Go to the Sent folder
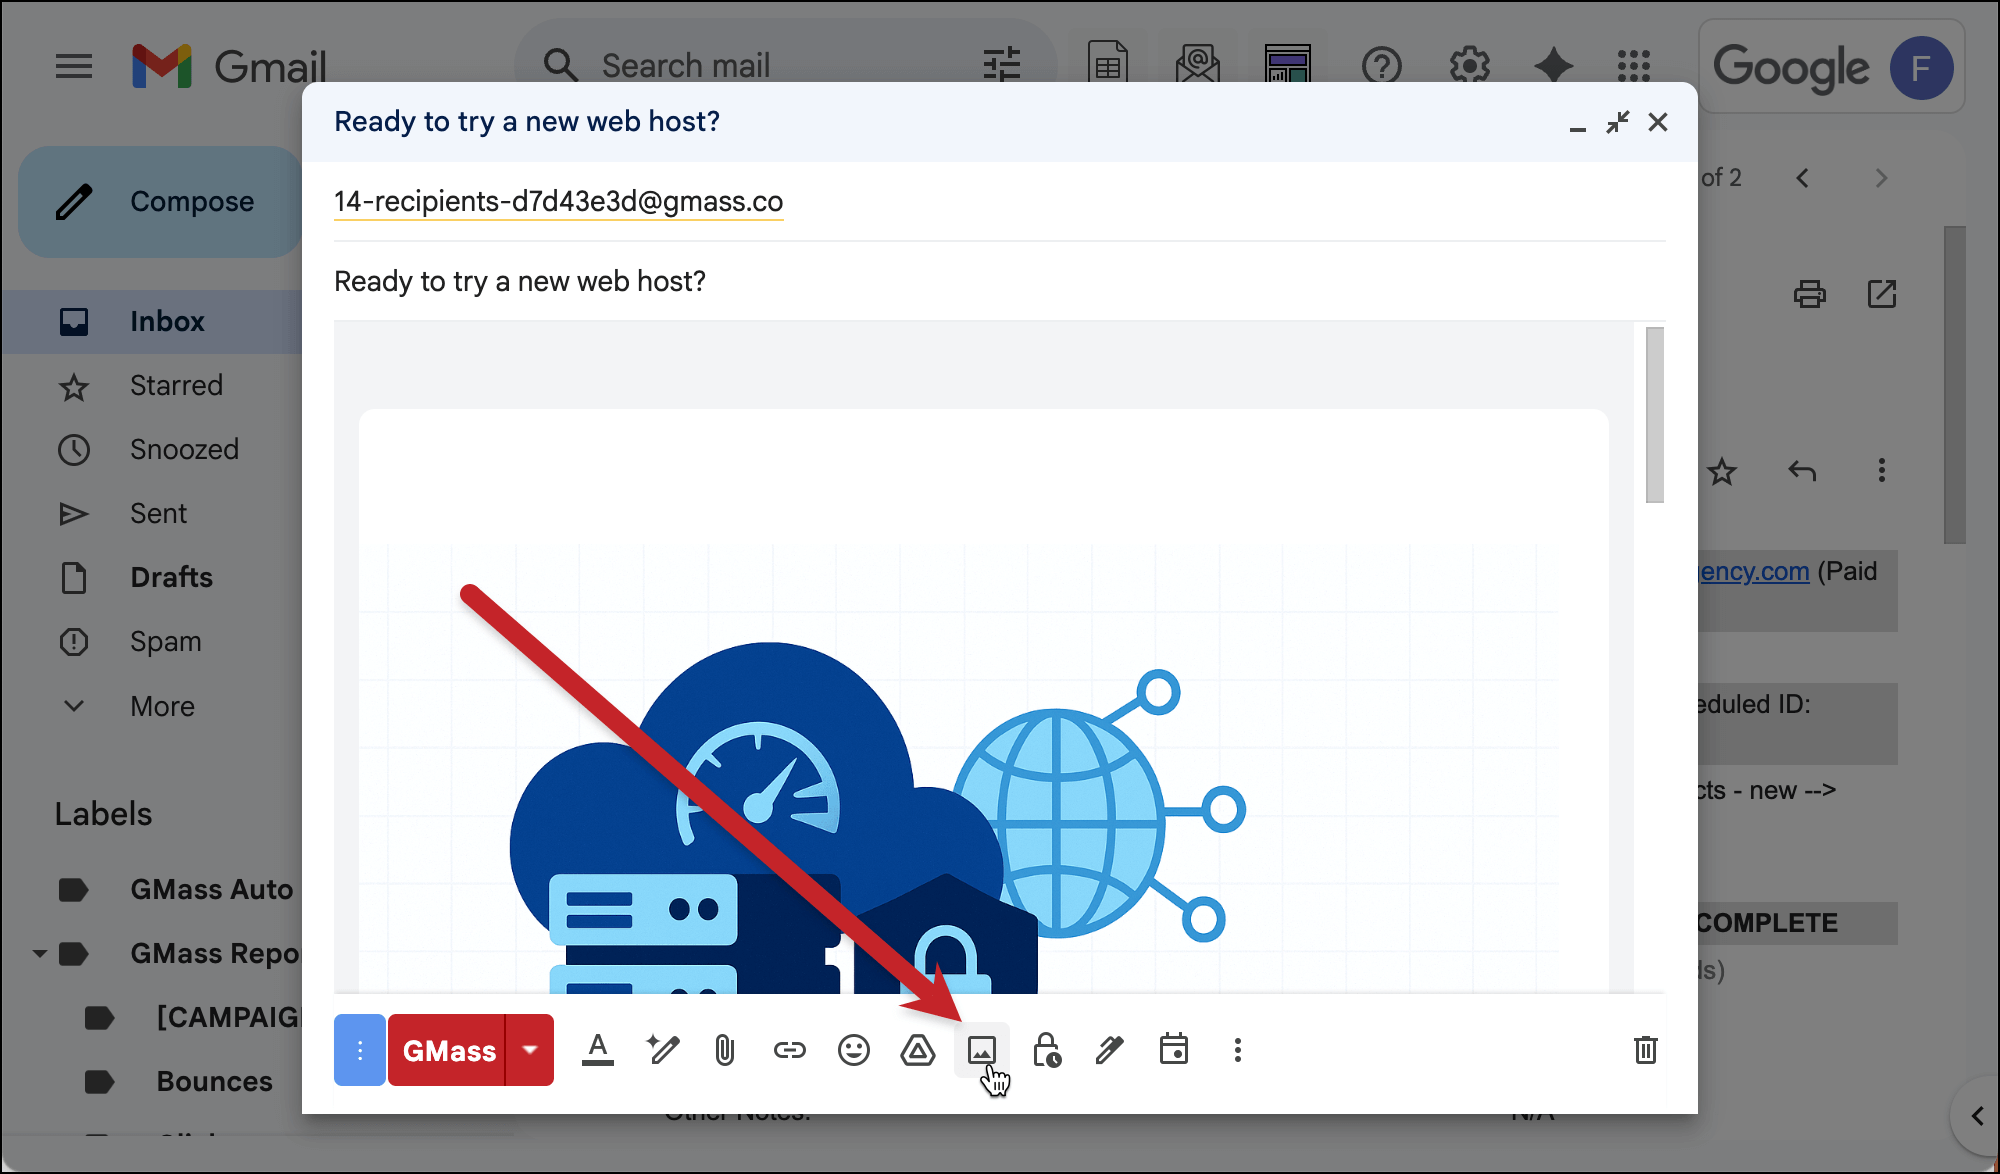Image resolution: width=2000 pixels, height=1174 pixels. point(158,514)
